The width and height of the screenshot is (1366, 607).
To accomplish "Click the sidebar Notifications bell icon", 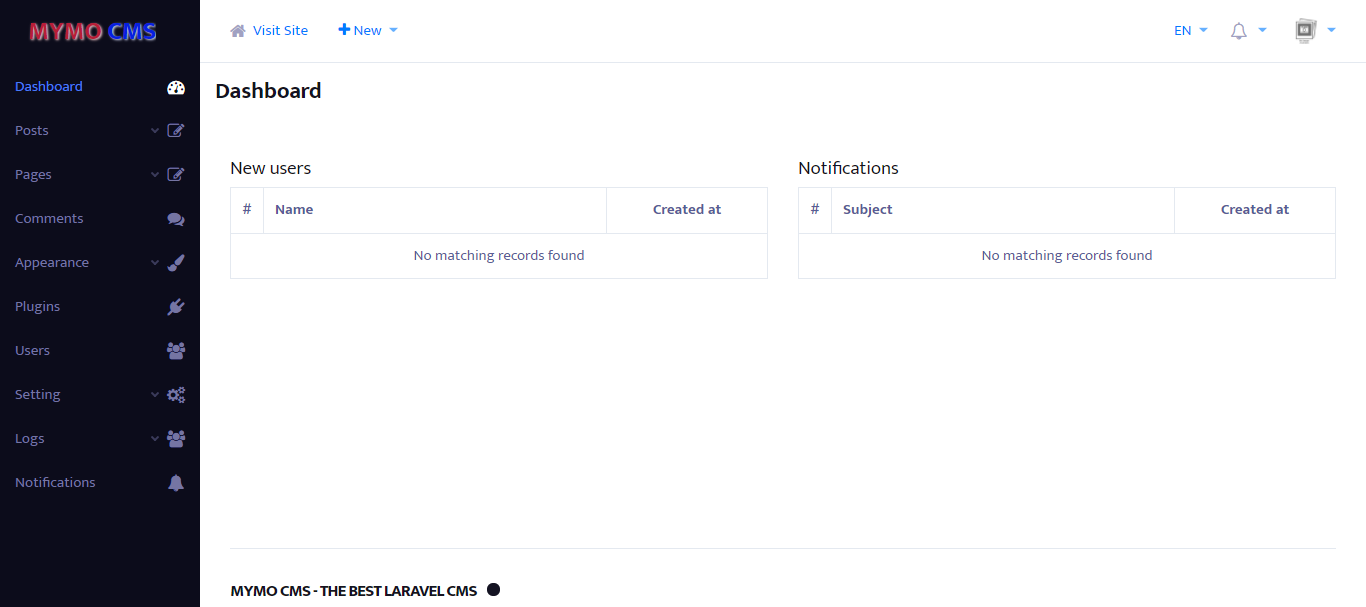I will pyautogui.click(x=176, y=483).
